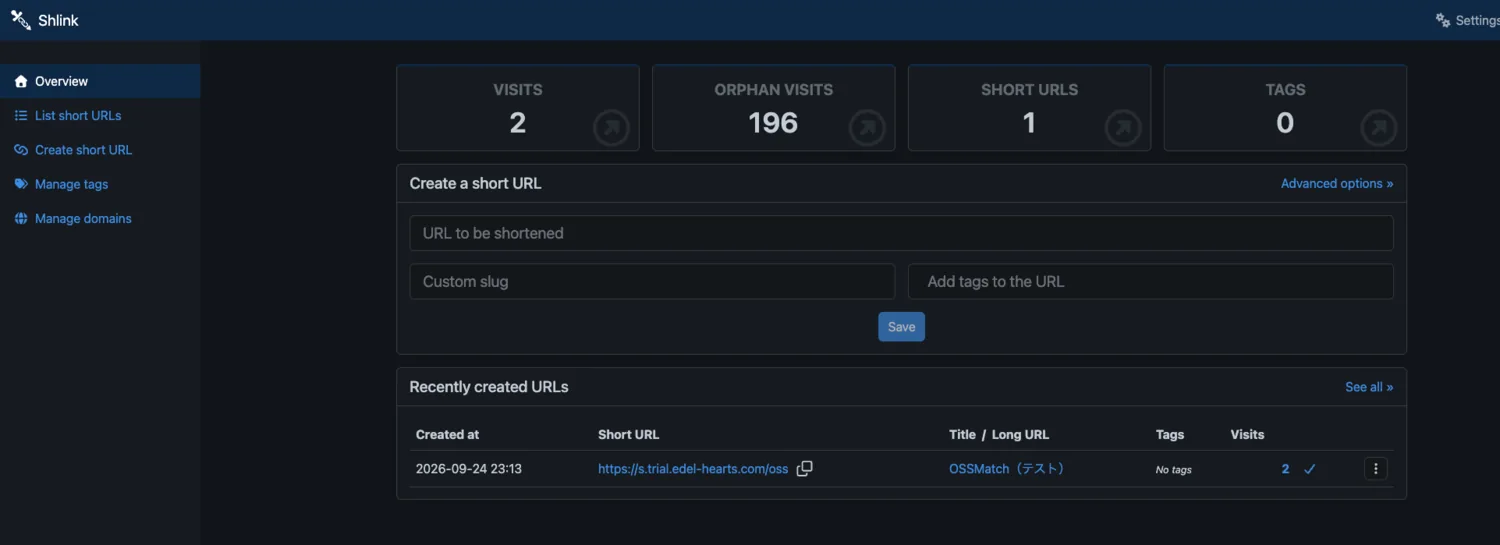This screenshot has height=545, width=1500.
Task: Click the Tags column header
Action: [1170, 435]
